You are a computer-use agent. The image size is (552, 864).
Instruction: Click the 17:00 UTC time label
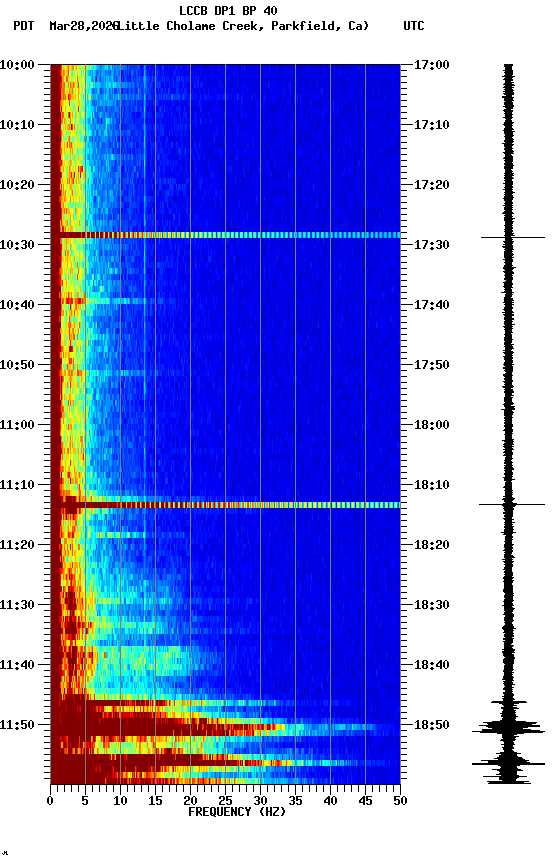tap(432, 65)
